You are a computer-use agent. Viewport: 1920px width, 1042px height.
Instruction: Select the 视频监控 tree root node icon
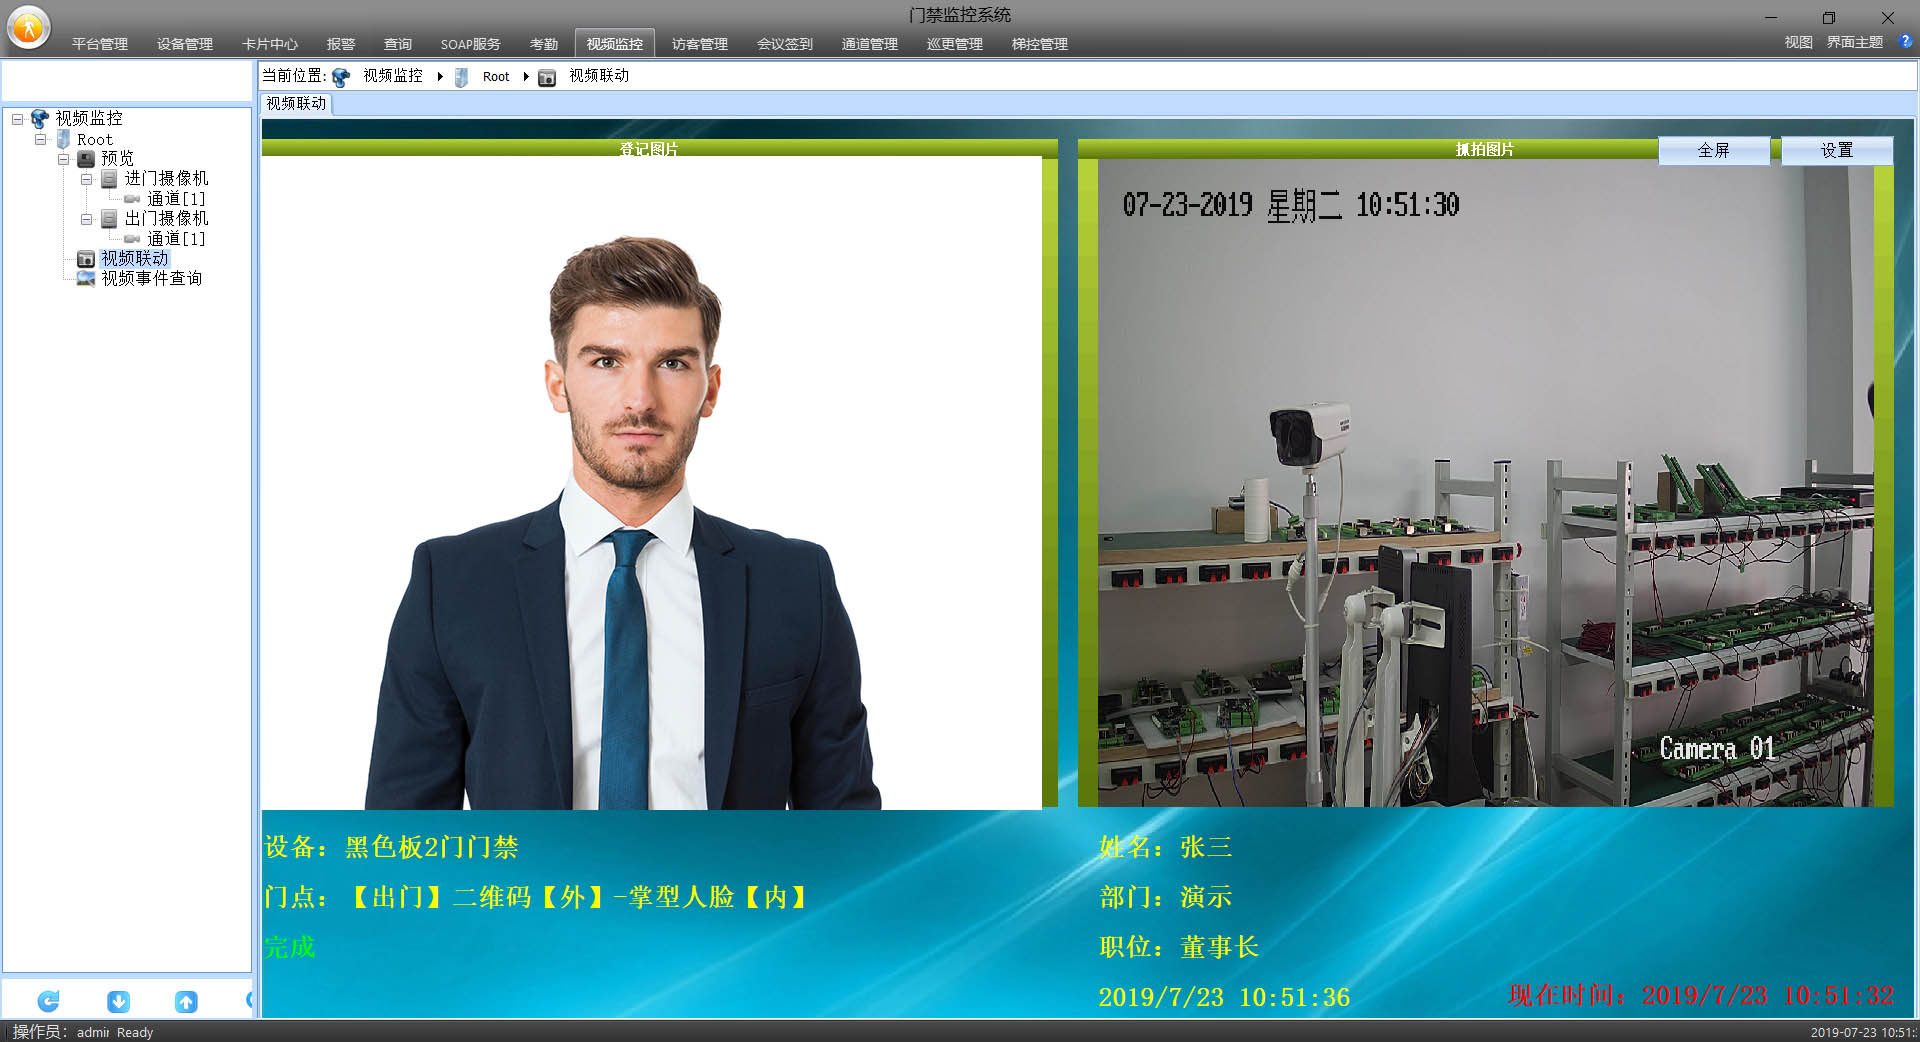point(40,119)
